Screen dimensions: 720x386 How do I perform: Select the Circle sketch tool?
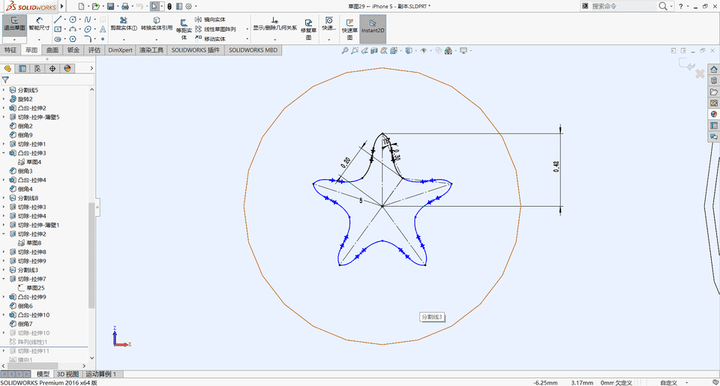tap(73, 19)
